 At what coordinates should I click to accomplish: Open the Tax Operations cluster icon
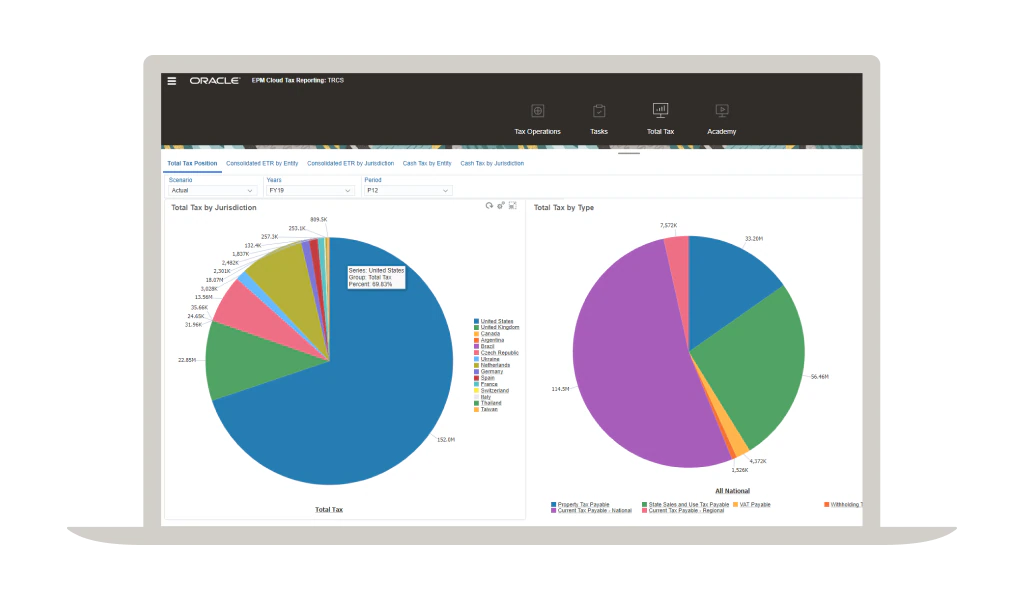(537, 111)
